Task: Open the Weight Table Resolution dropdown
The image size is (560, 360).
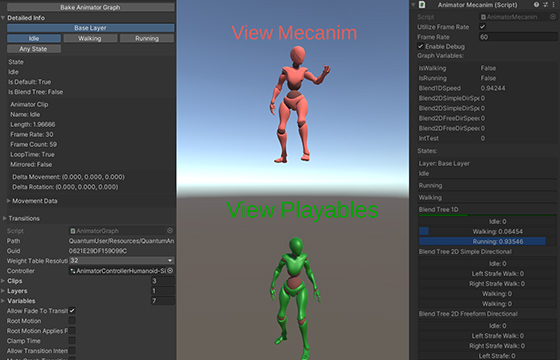Action: tap(121, 260)
